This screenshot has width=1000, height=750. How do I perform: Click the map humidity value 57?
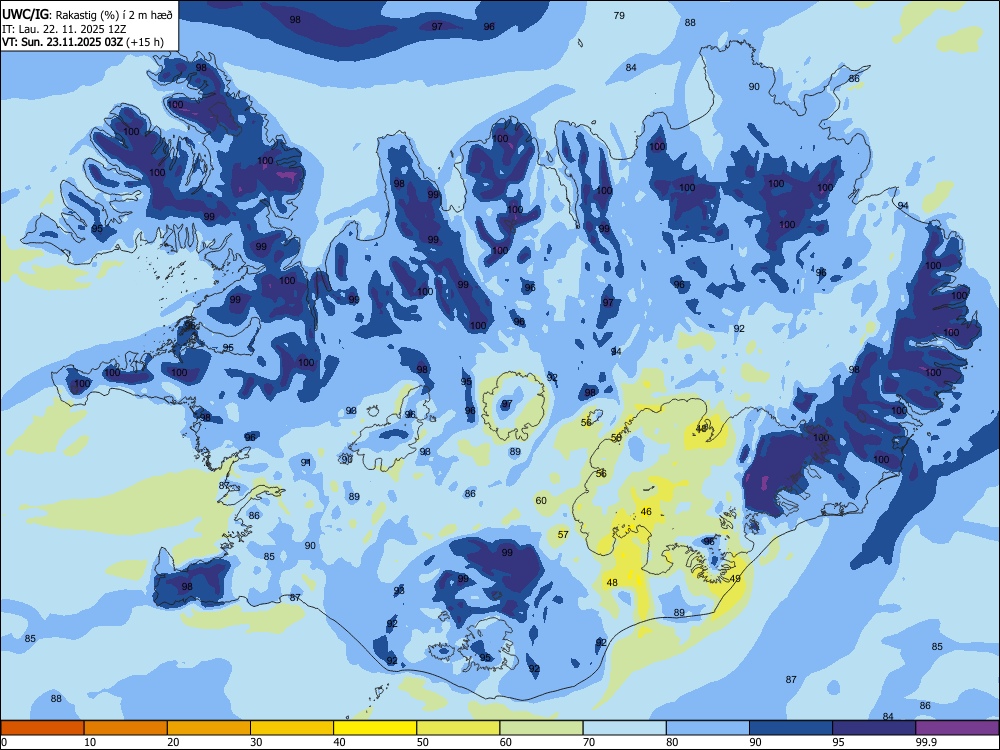563,534
